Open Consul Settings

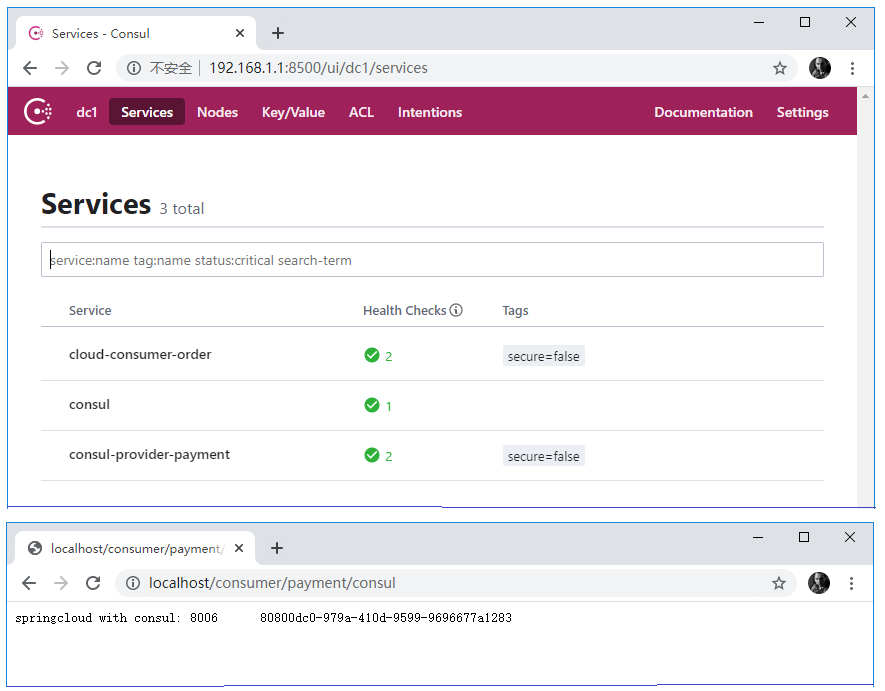pos(802,112)
